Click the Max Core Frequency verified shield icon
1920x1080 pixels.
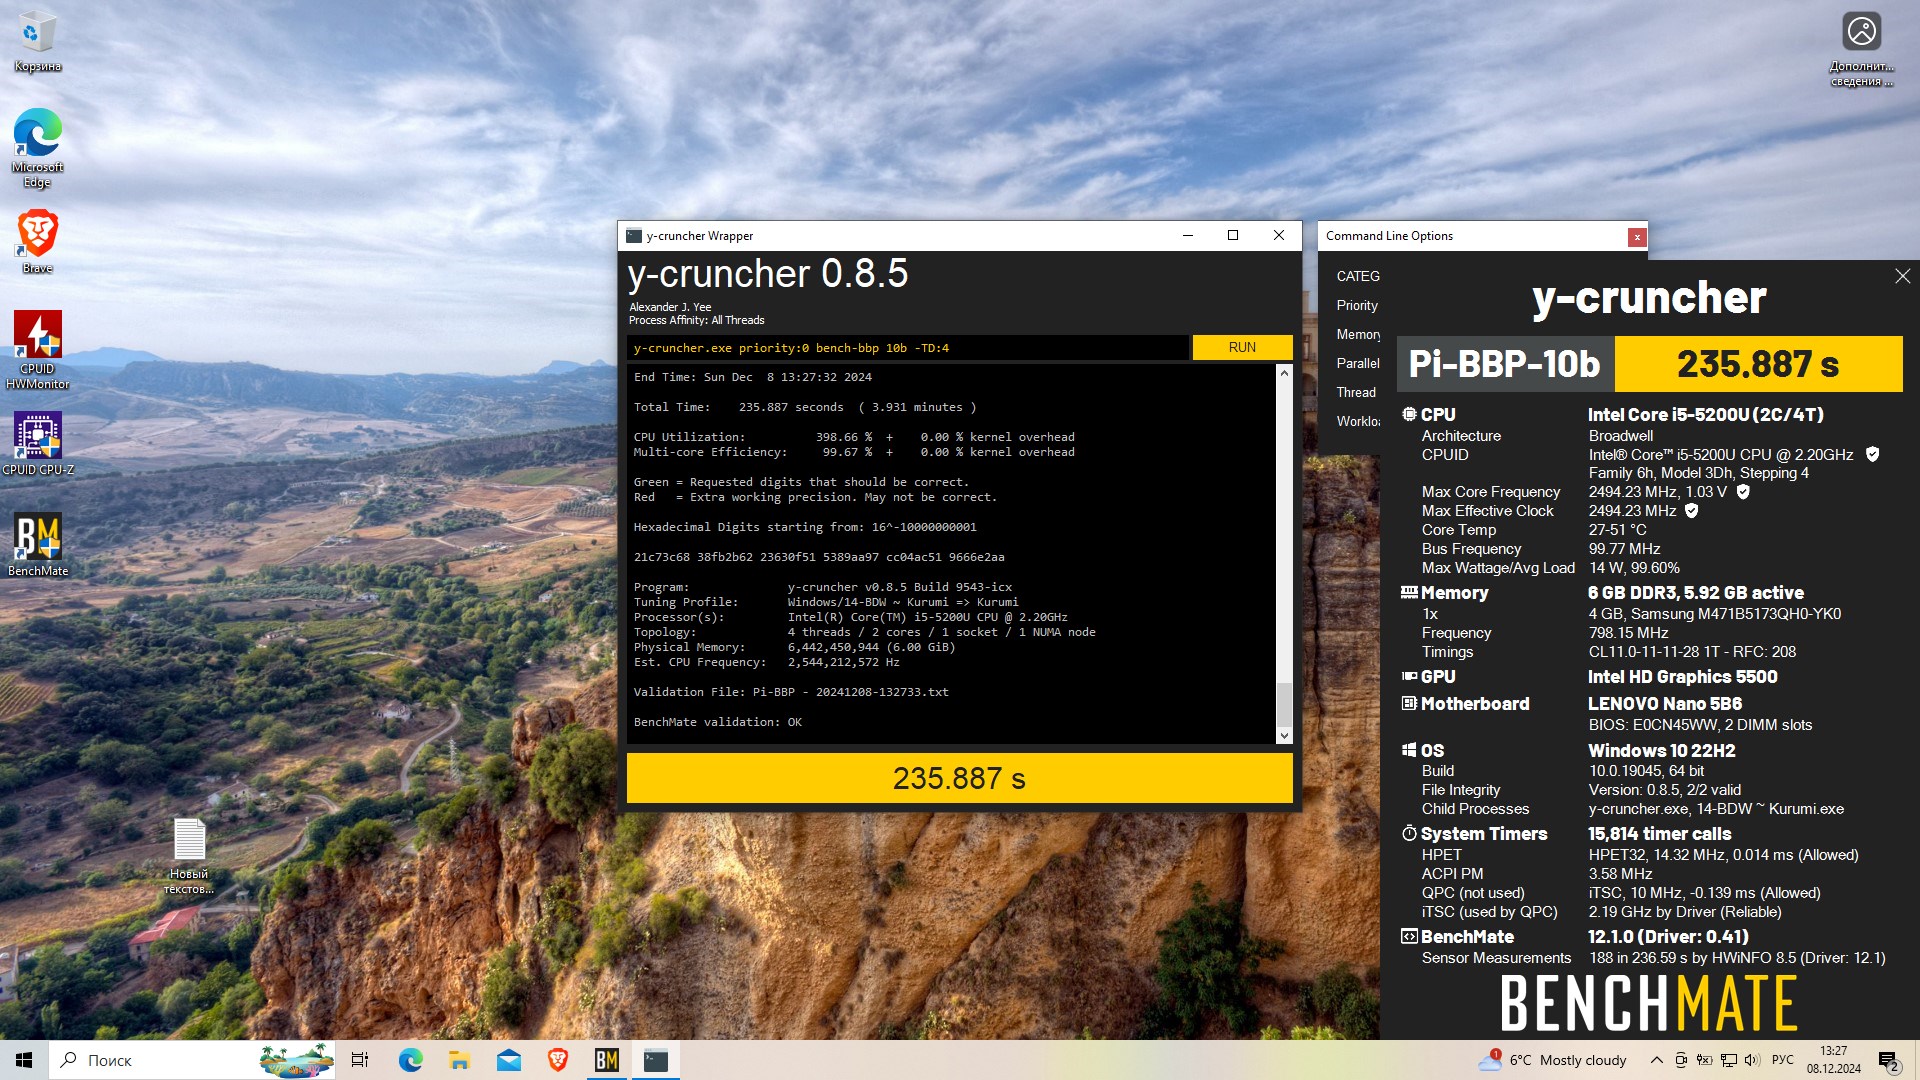pyautogui.click(x=1743, y=492)
